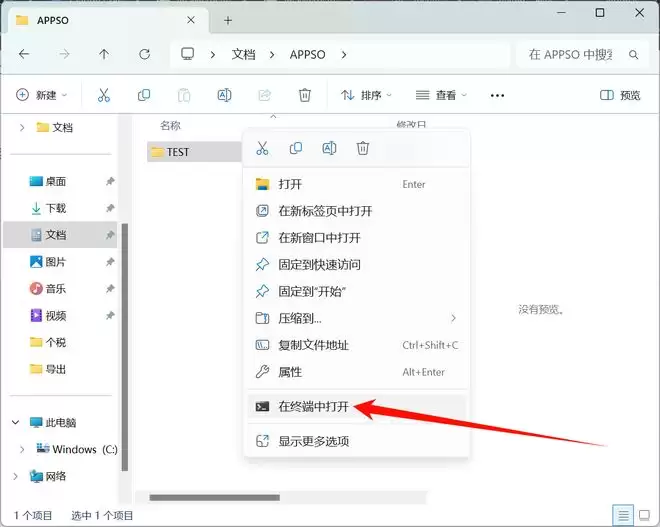Click the refresh button in navigation bar
The image size is (660, 527).
tap(144, 54)
